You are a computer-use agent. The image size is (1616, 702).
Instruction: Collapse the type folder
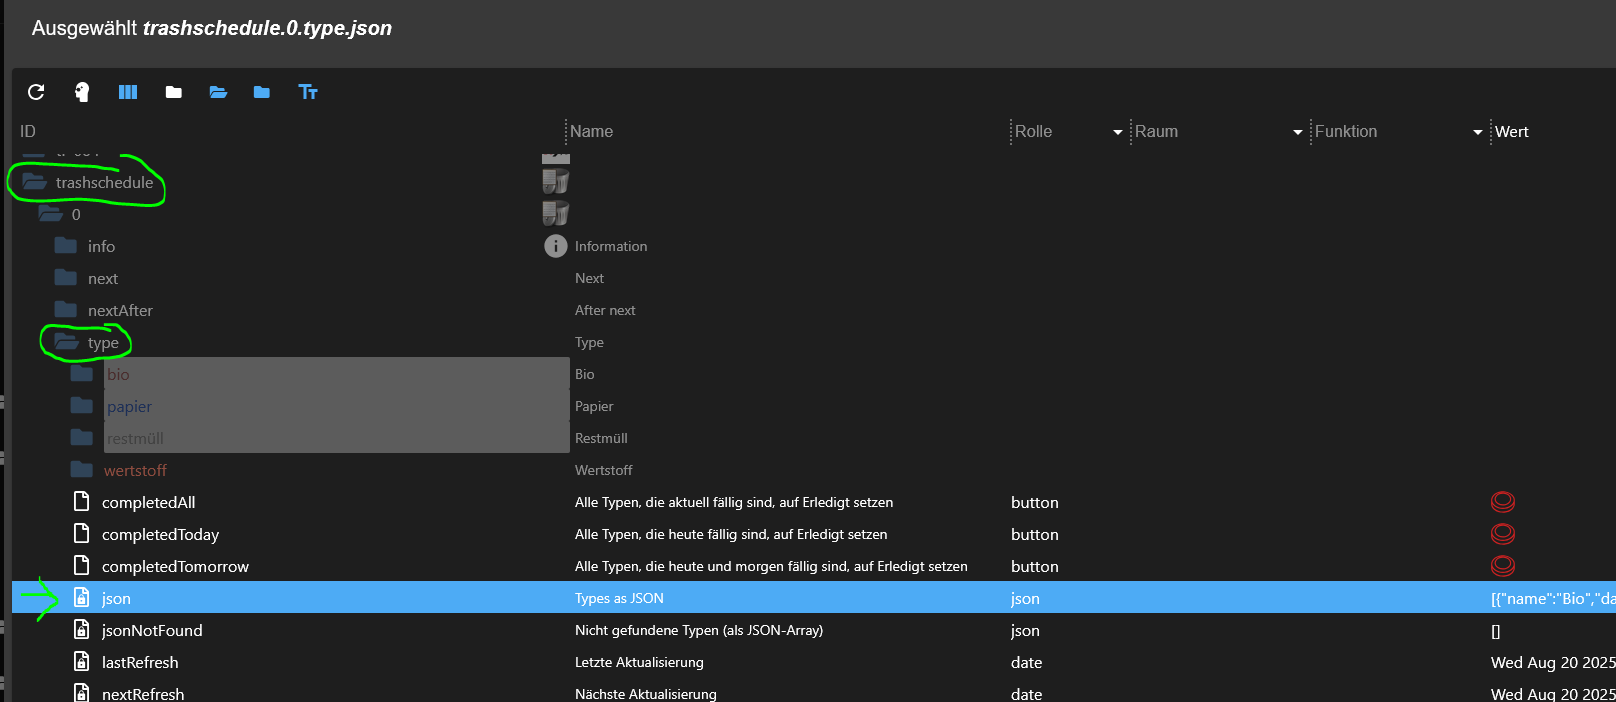tap(67, 342)
